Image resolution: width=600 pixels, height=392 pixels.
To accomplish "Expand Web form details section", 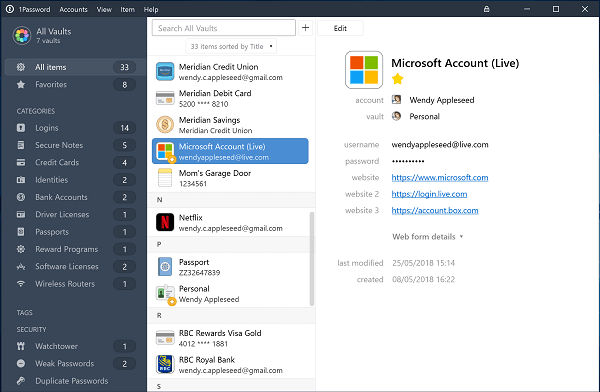I will pyautogui.click(x=427, y=237).
